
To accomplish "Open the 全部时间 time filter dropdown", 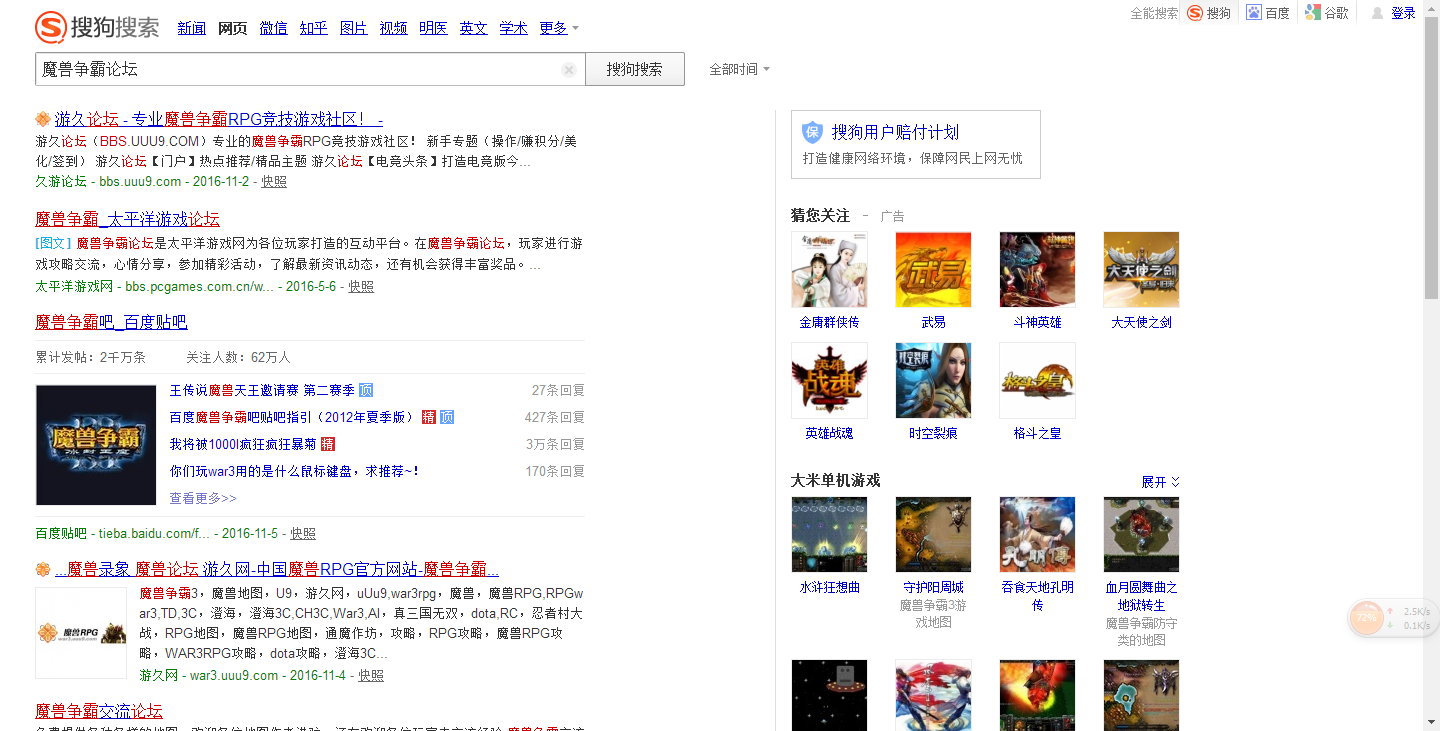I will 739,70.
